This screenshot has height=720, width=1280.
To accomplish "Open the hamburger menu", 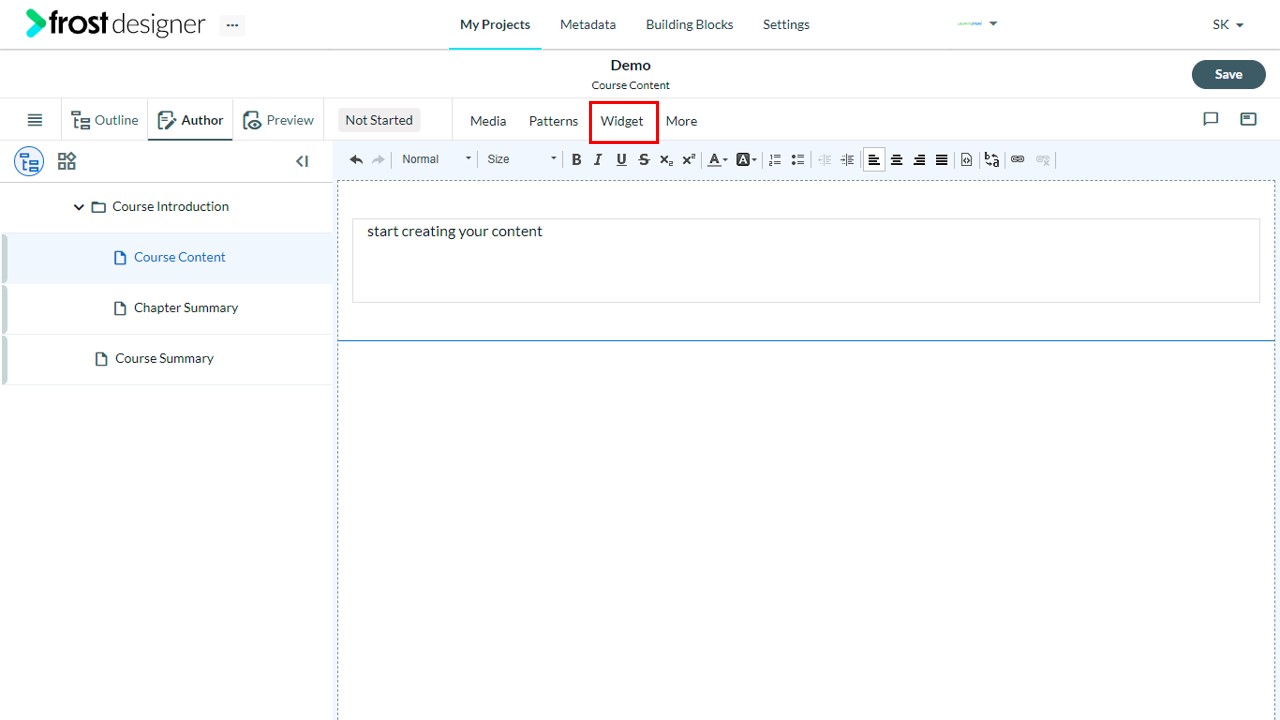I will pos(35,120).
